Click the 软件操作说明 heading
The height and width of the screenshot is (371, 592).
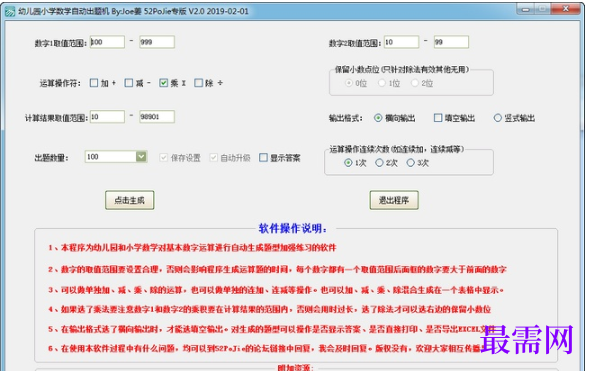pyautogui.click(x=293, y=228)
